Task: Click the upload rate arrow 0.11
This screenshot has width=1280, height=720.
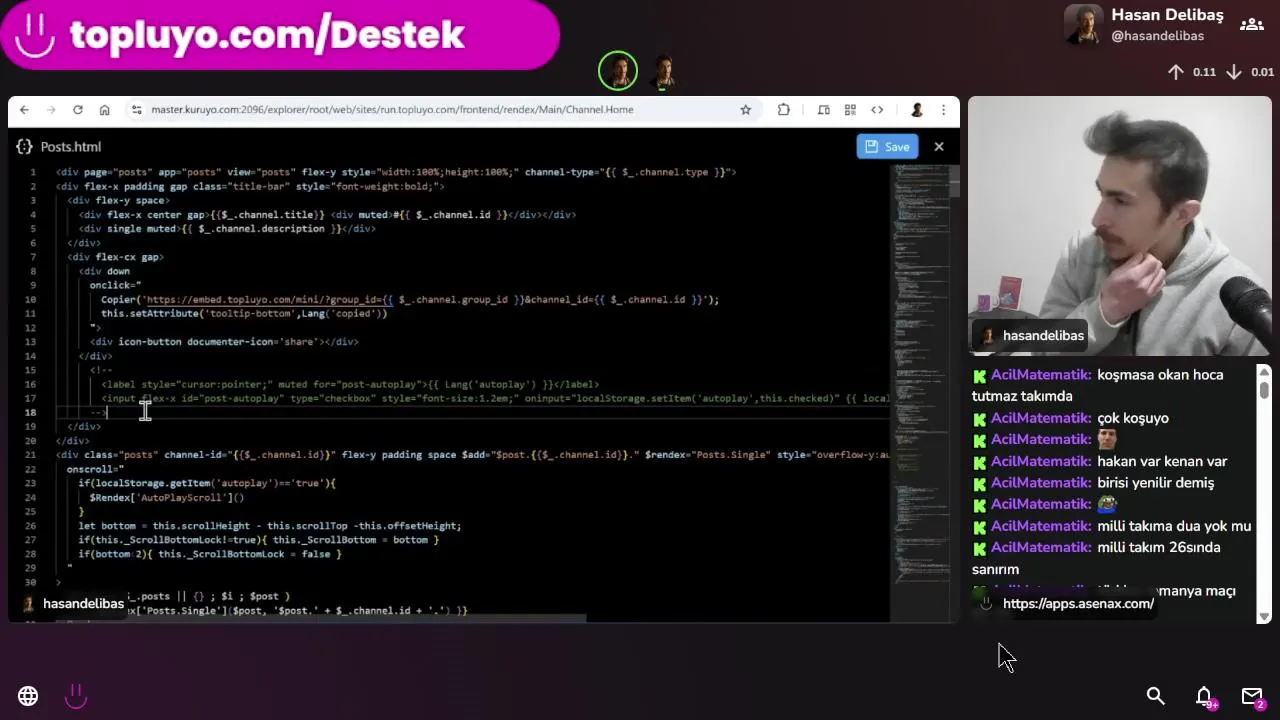Action: tap(1176, 72)
